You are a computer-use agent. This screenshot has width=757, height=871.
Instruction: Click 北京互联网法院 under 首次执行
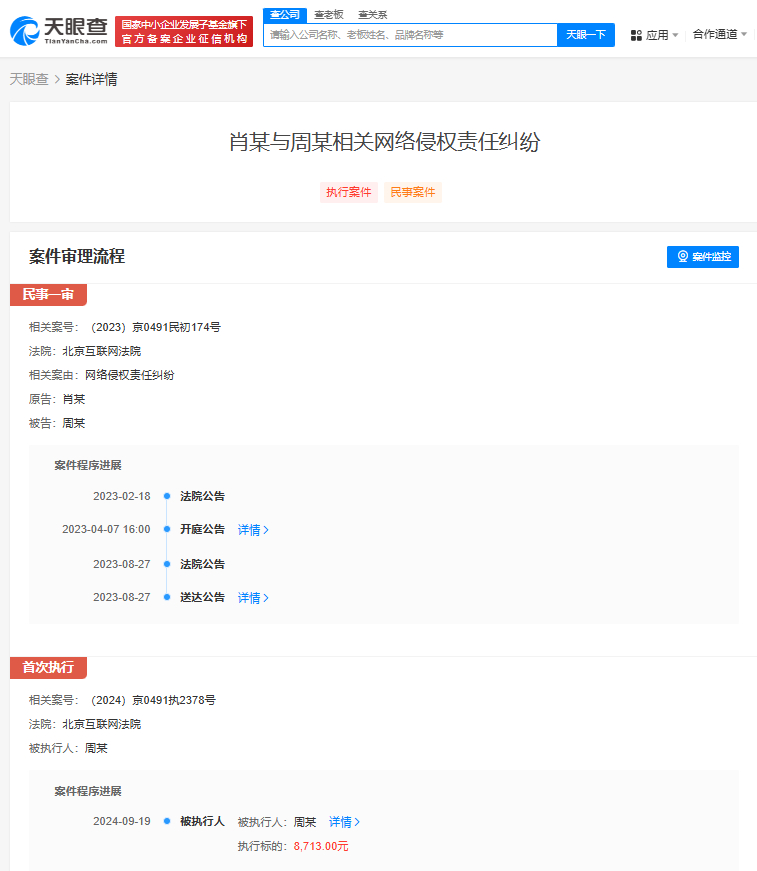[102, 724]
